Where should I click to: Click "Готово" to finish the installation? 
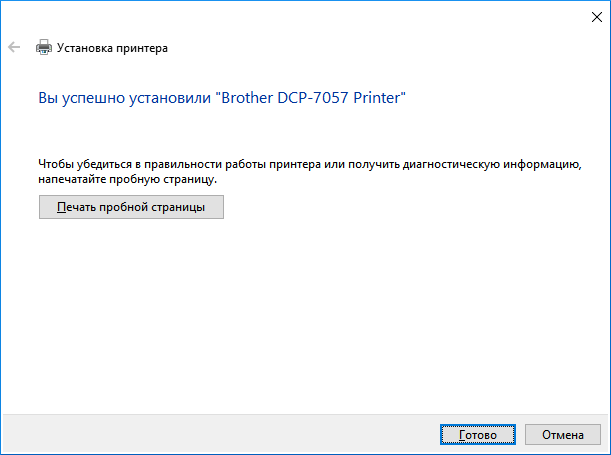tap(477, 435)
